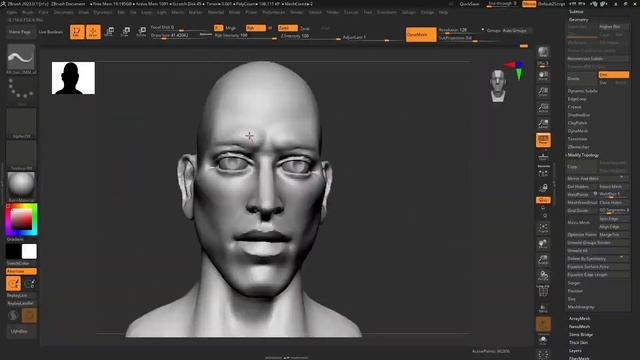
Task: Click the Frame view icon
Action: 543,228
